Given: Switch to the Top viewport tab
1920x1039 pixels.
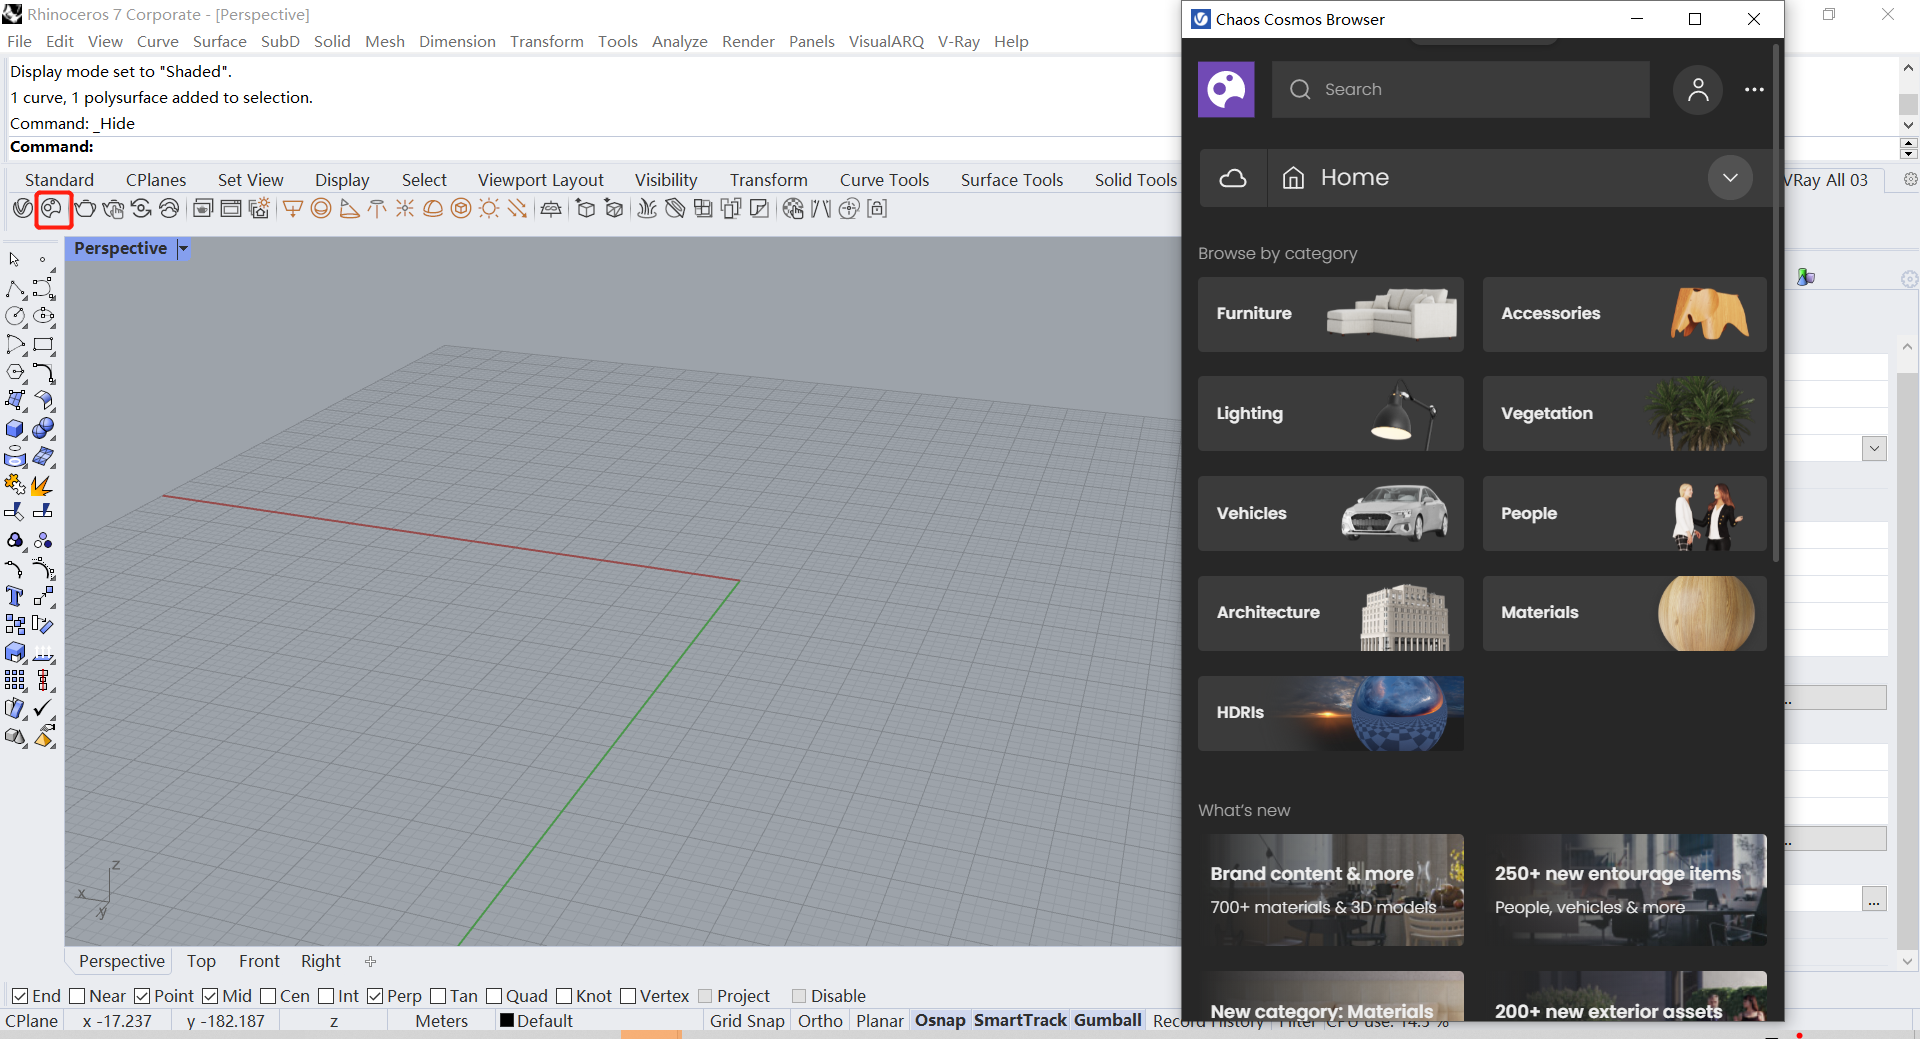Looking at the screenshot, I should [x=201, y=961].
